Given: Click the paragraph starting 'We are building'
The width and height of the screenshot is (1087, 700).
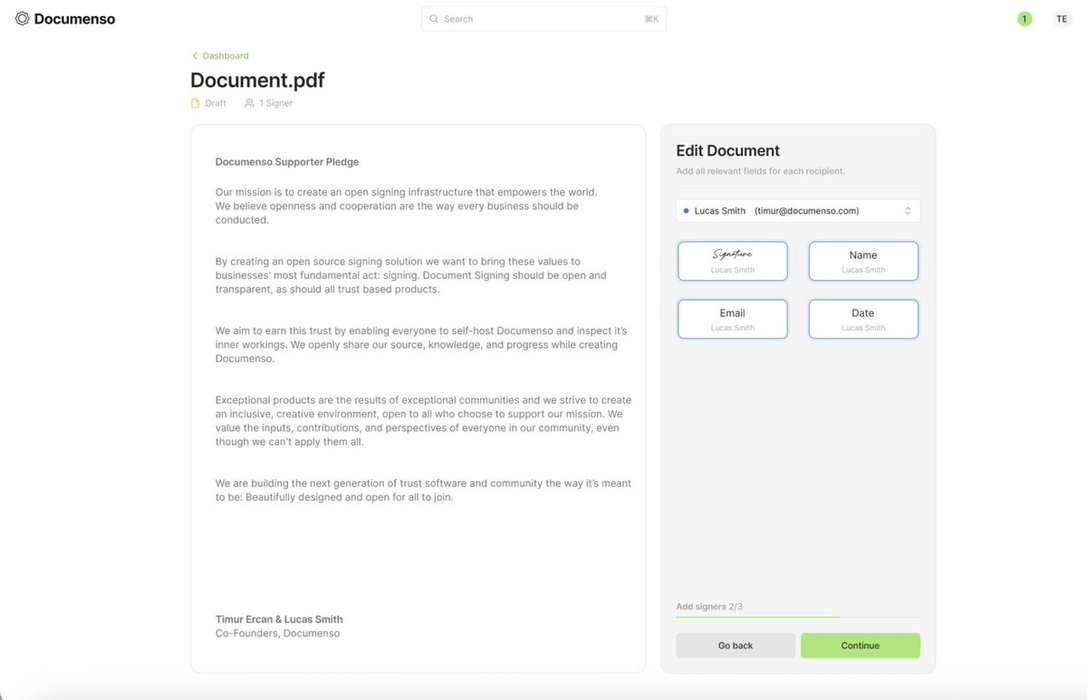Looking at the screenshot, I should [x=423, y=490].
